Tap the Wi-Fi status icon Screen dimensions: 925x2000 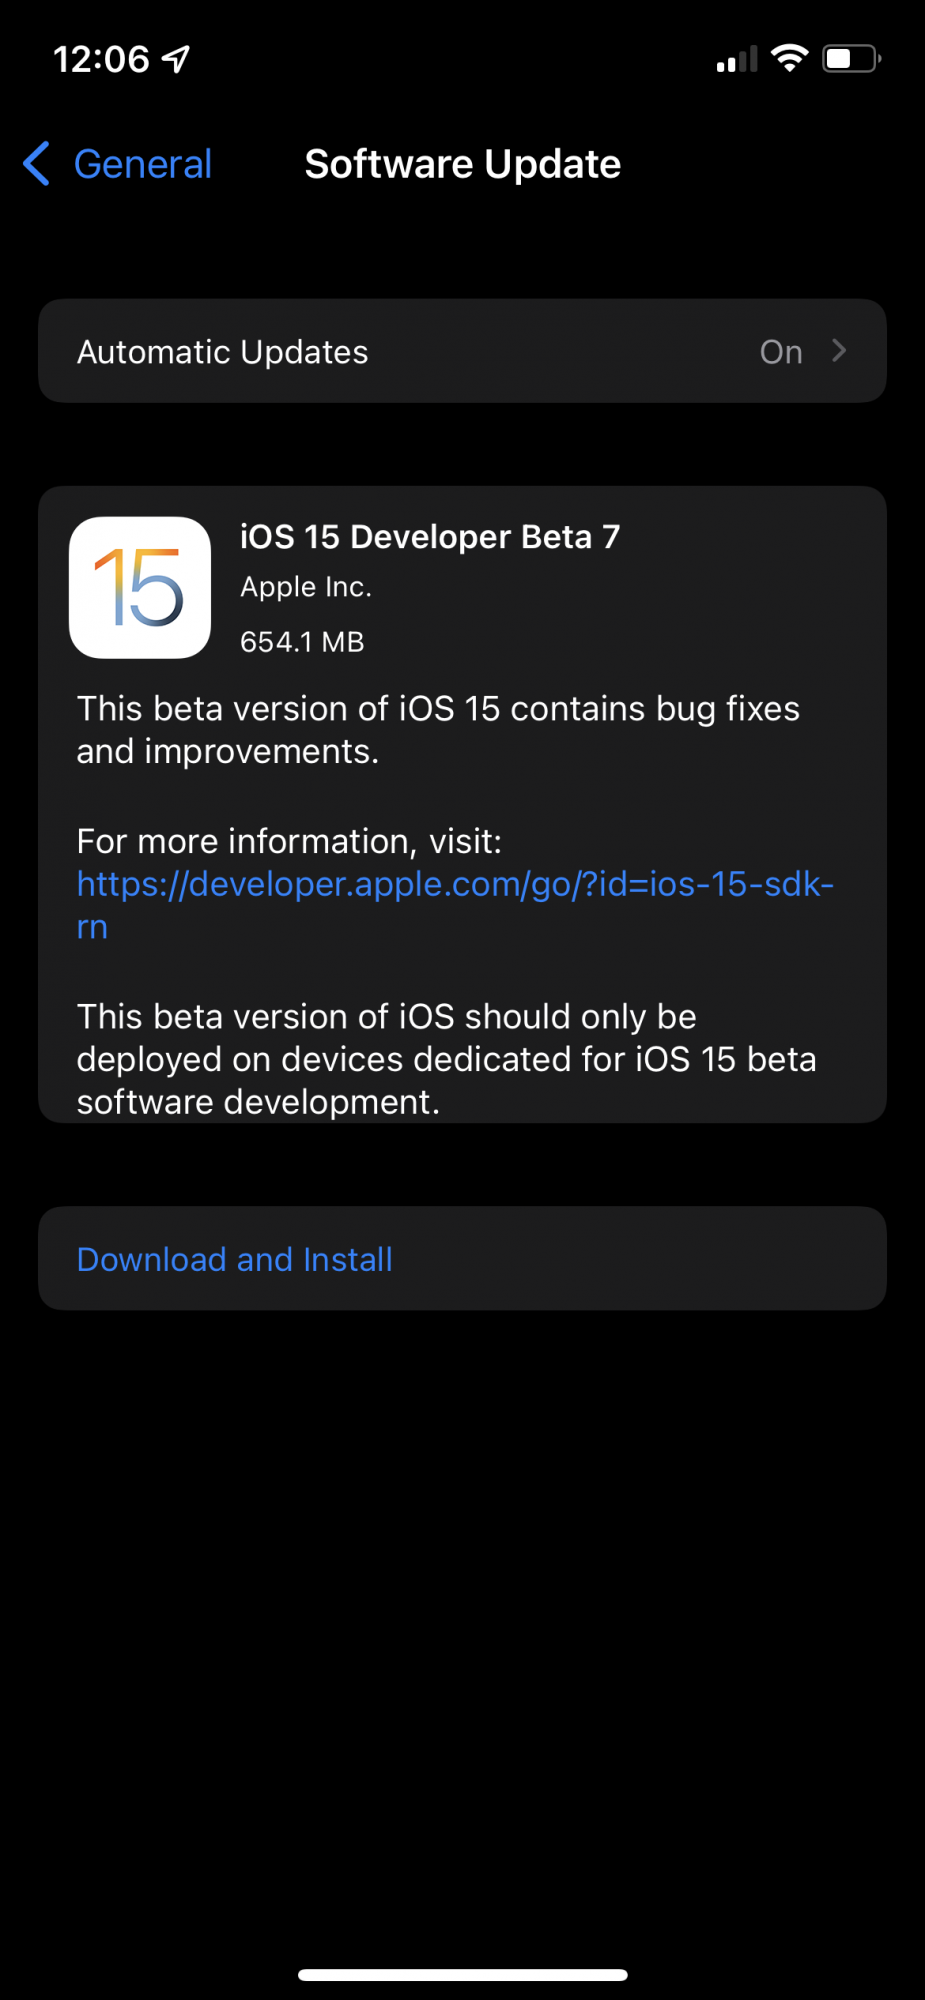pos(790,59)
